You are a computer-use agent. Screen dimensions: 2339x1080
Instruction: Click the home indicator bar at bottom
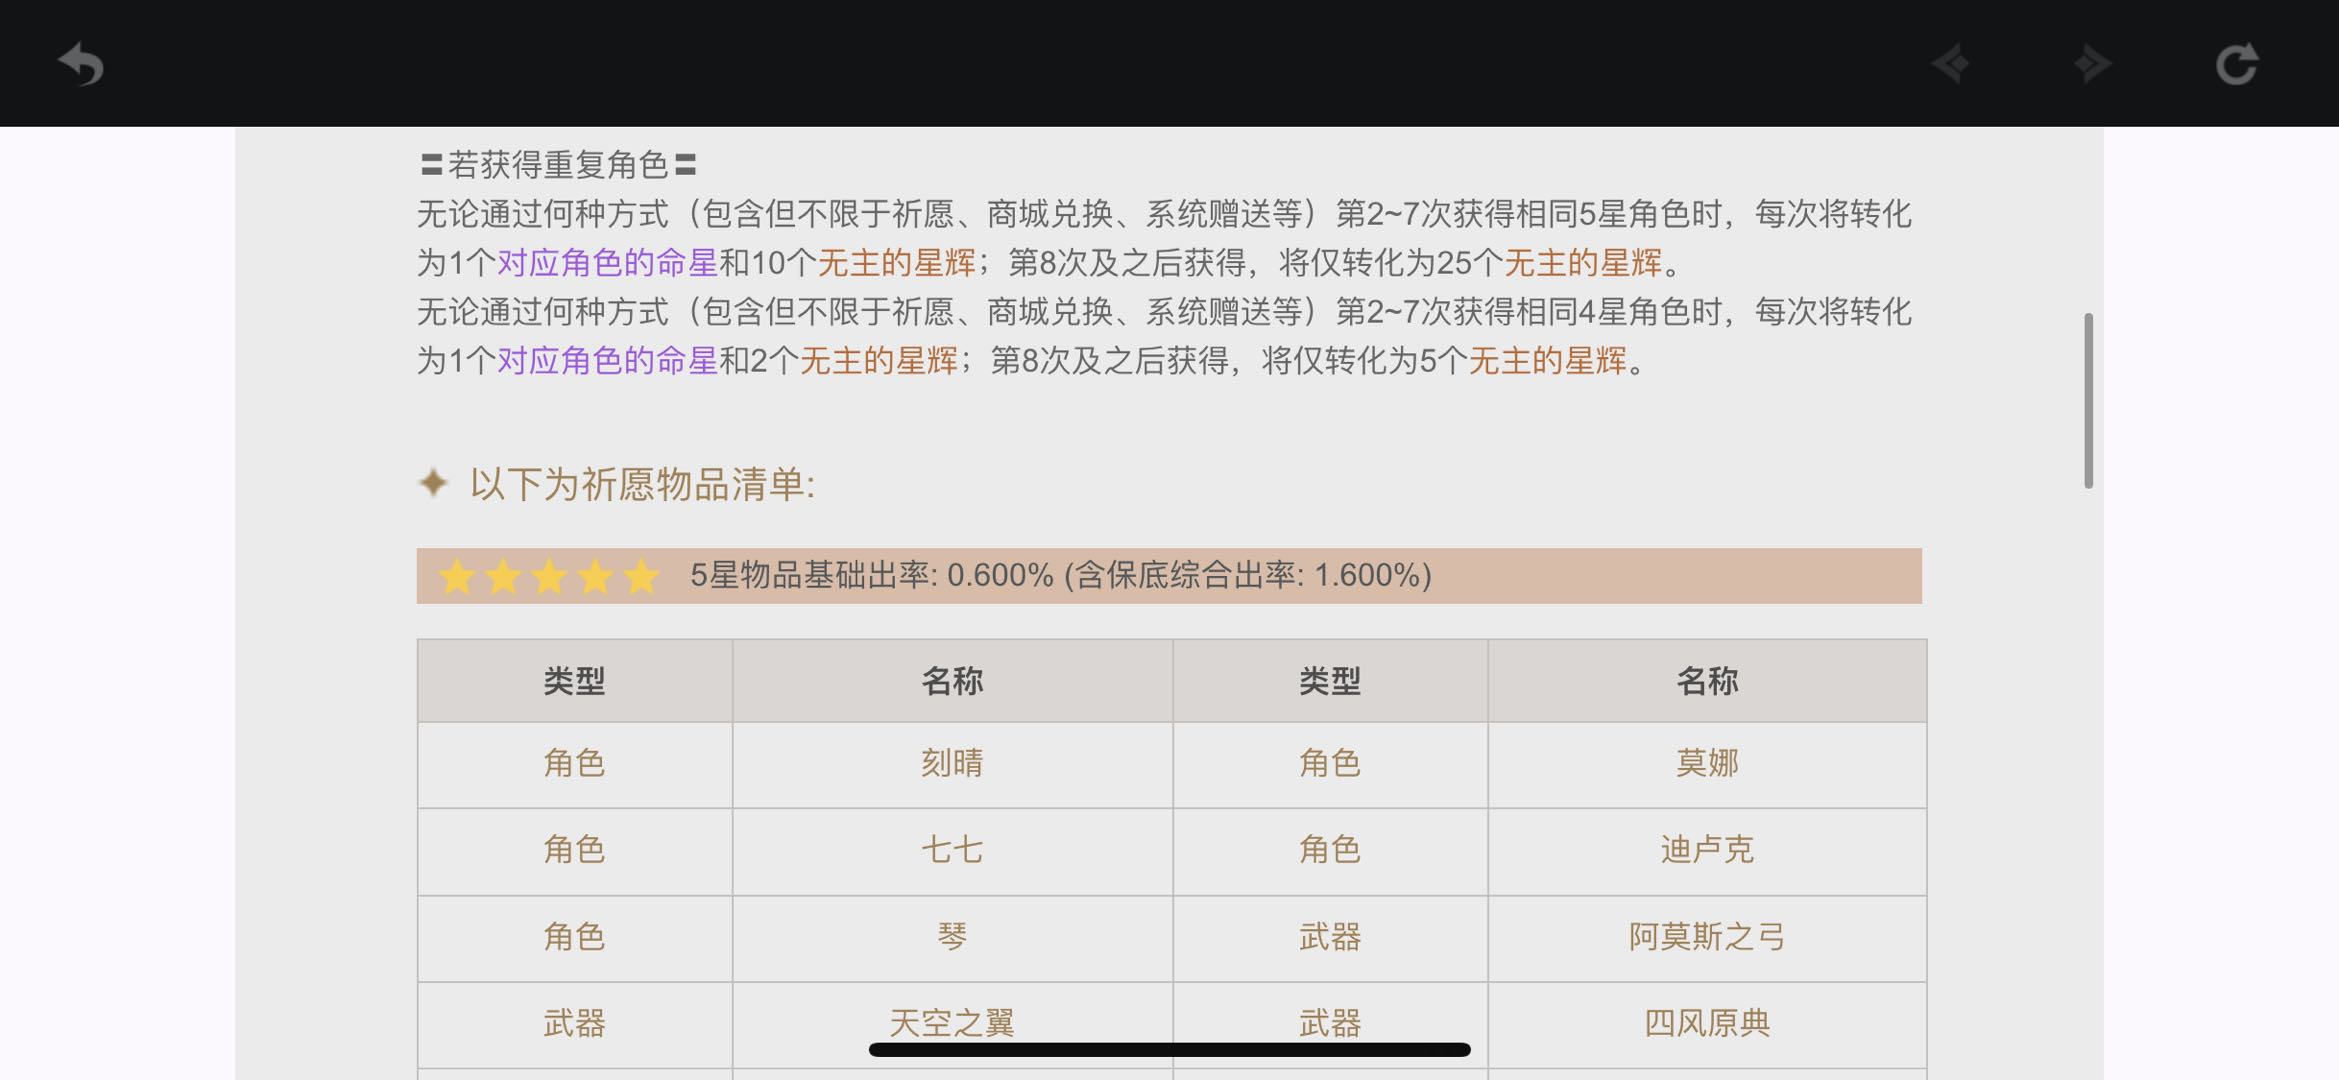[x=1169, y=1049]
